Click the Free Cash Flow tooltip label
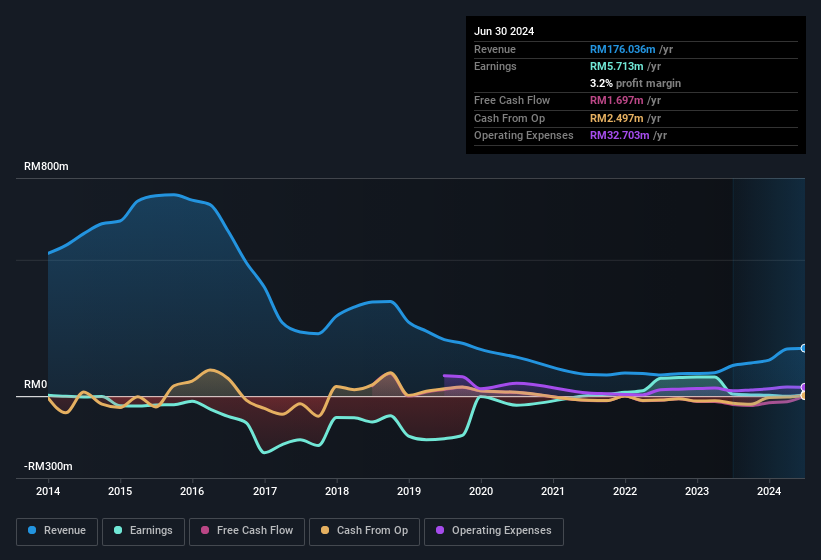This screenshot has width=821, height=560. 512,100
